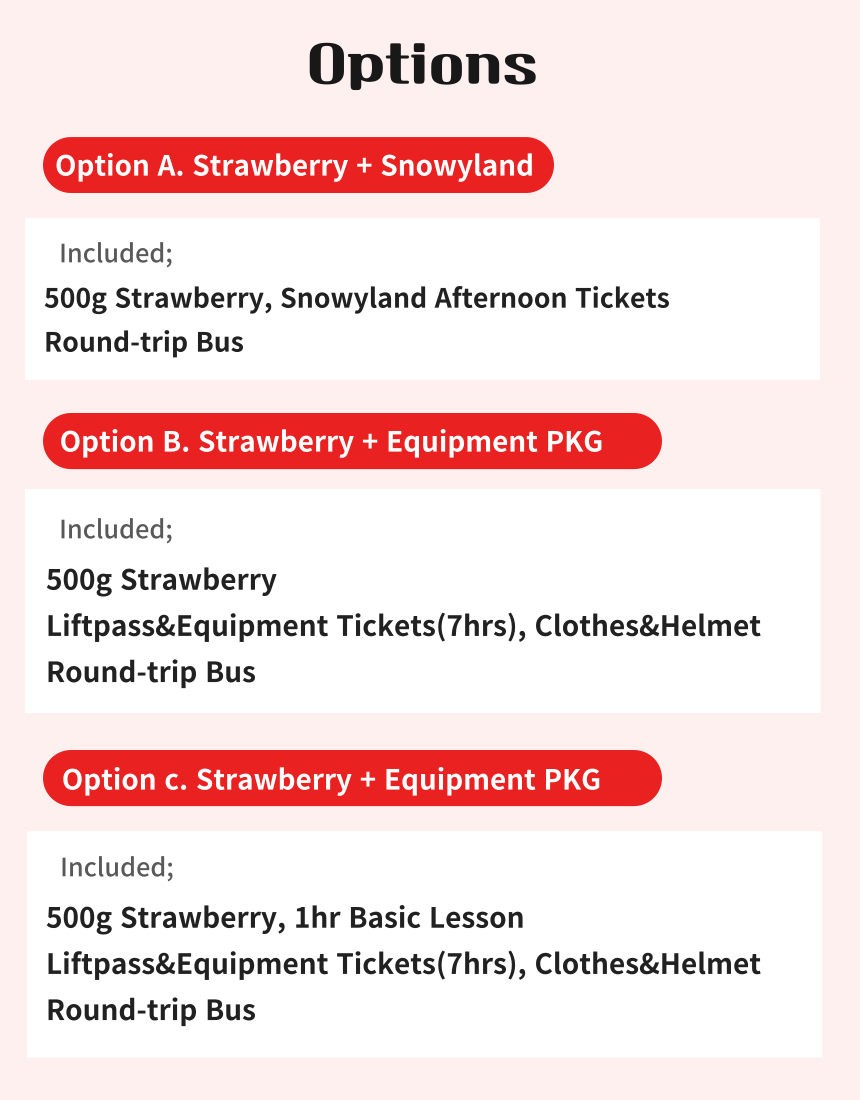Click Clothes&Helmet text in Option B
The height and width of the screenshot is (1100, 860).
[x=647, y=626]
